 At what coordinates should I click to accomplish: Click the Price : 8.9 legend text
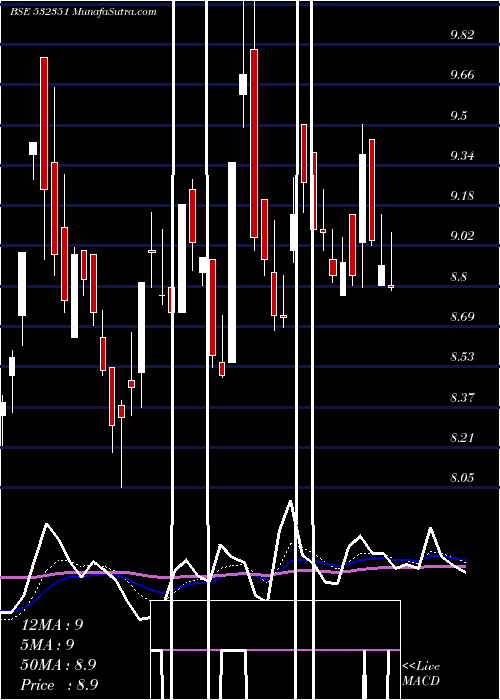tap(59, 685)
